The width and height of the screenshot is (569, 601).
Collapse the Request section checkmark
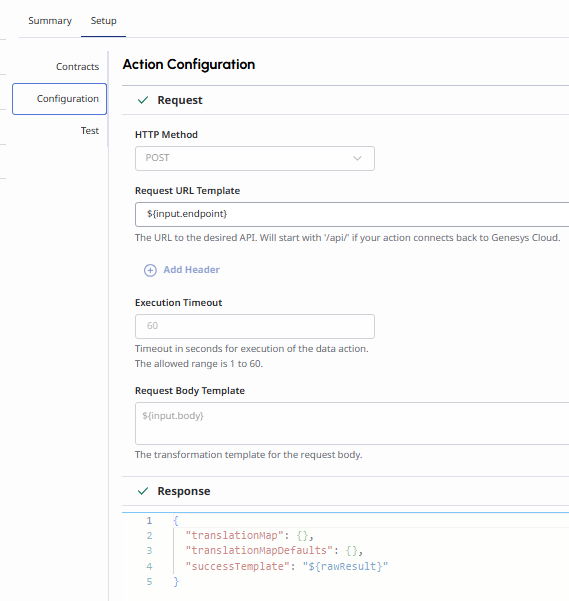tap(143, 100)
